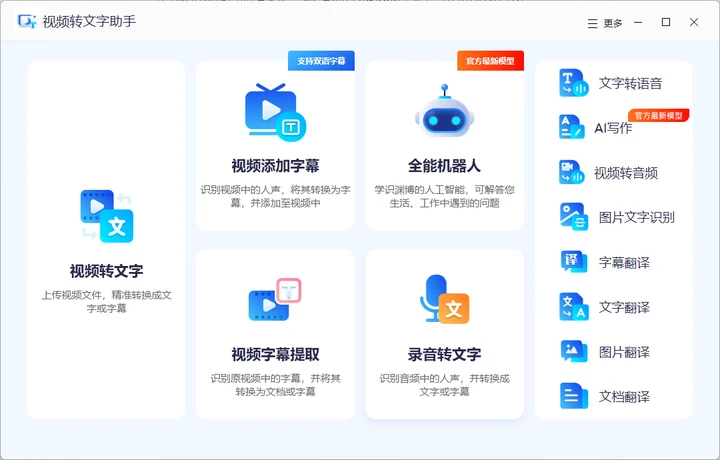Click the 录音转文字 microphone icon
720x460 pixels.
(x=444, y=299)
